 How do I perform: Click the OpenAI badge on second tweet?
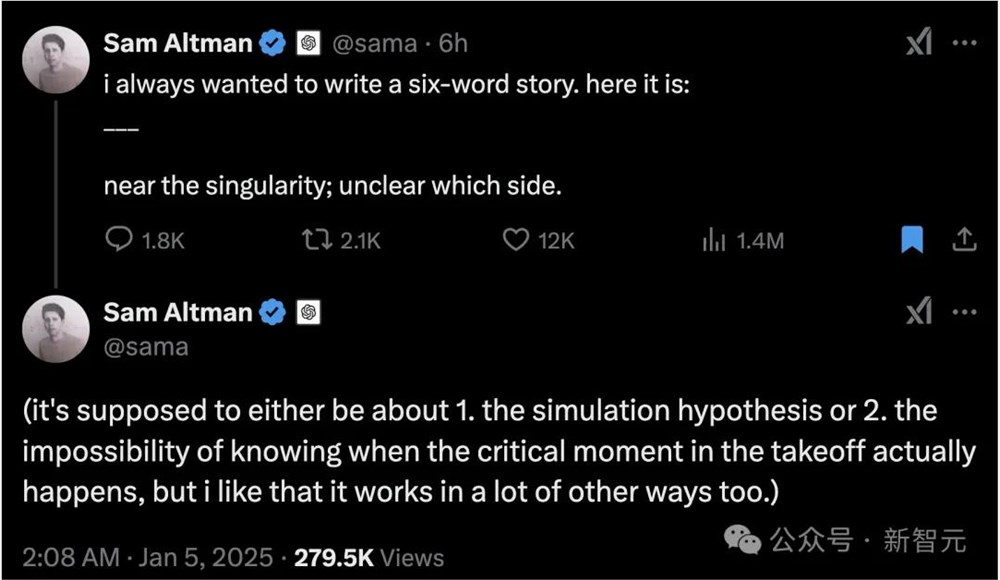pos(308,312)
